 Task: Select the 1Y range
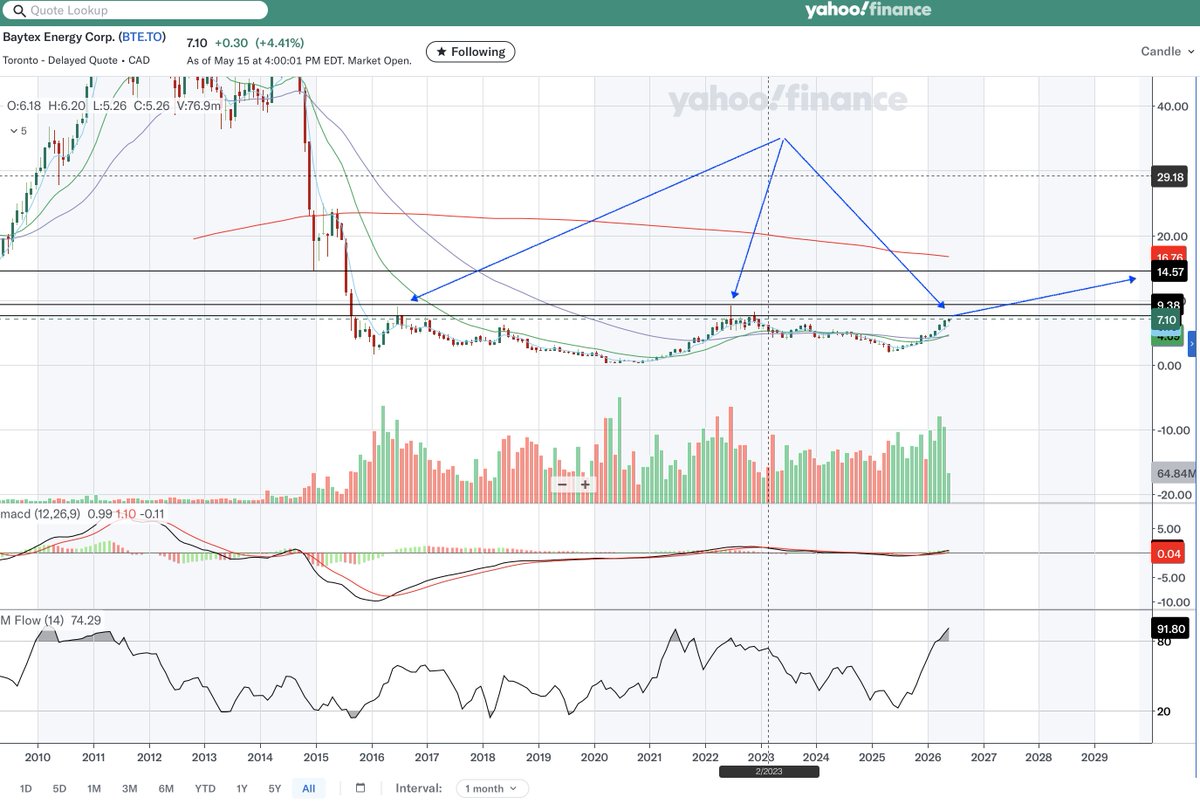click(242, 788)
